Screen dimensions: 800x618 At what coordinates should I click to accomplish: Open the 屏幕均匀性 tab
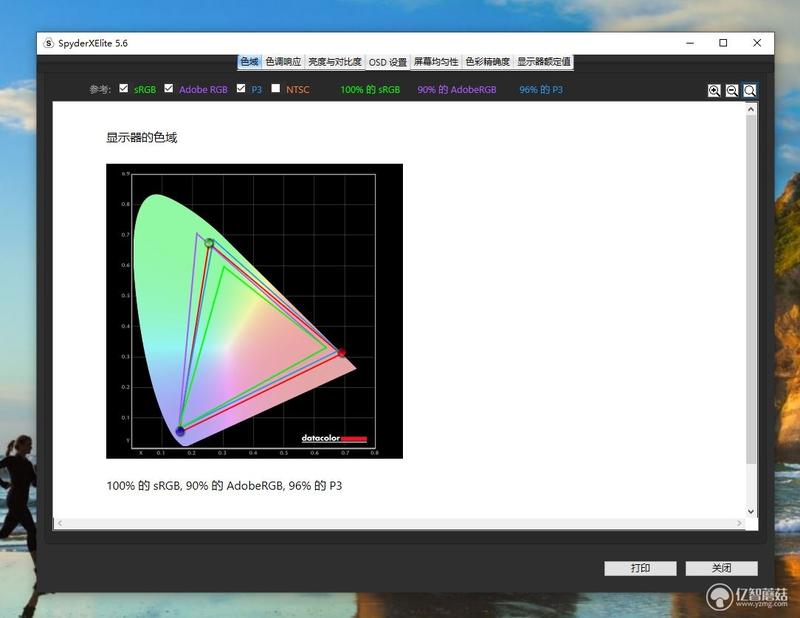436,62
